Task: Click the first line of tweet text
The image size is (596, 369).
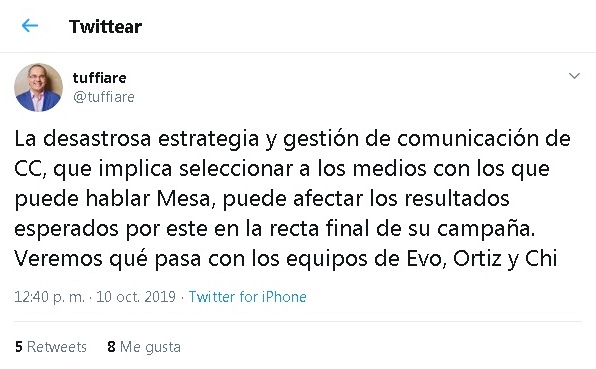Action: click(292, 139)
